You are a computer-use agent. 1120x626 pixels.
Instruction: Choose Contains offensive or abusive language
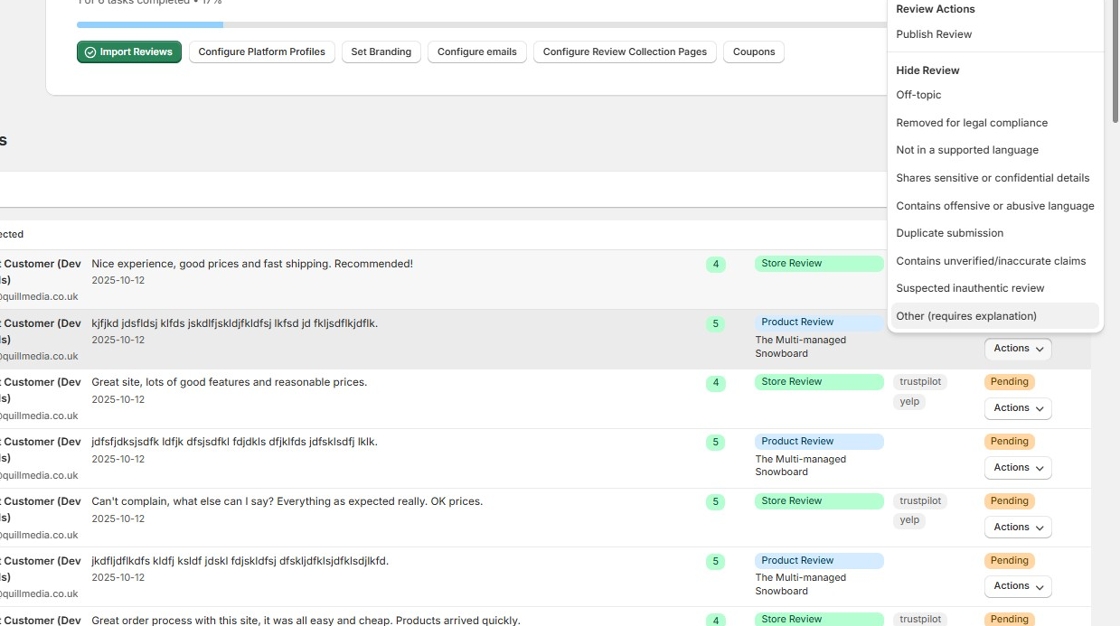pyautogui.click(x=995, y=206)
